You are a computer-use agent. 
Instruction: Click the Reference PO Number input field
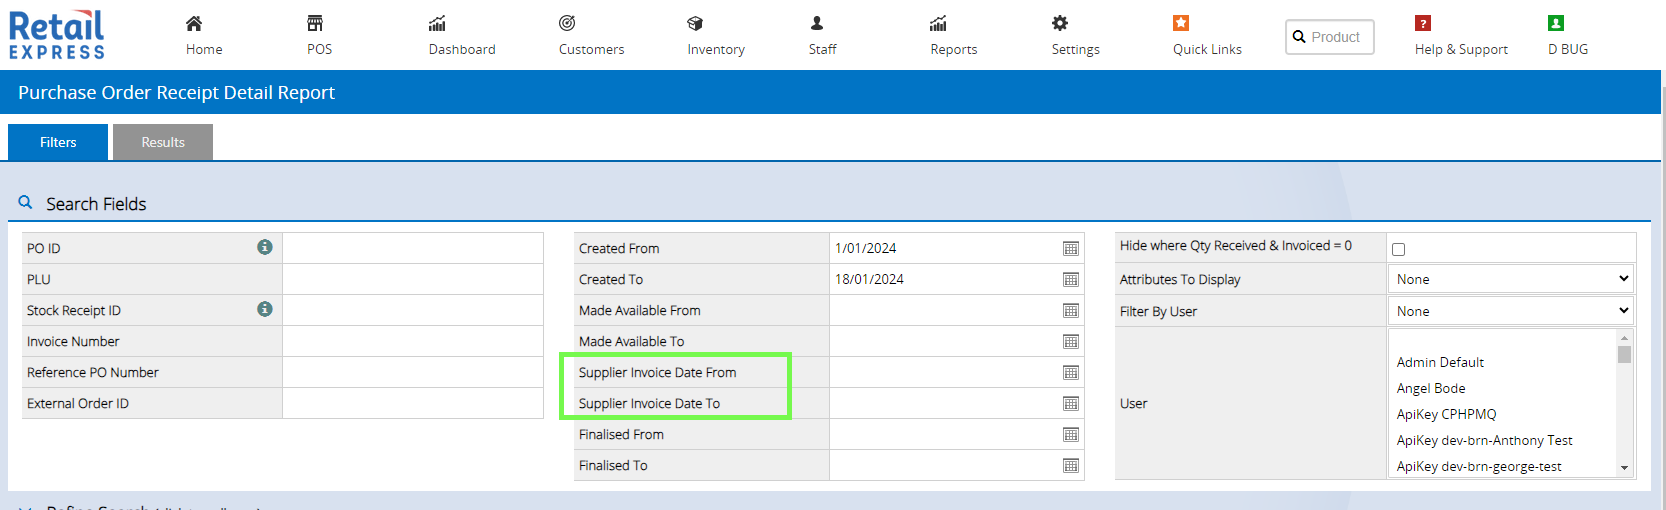[413, 372]
